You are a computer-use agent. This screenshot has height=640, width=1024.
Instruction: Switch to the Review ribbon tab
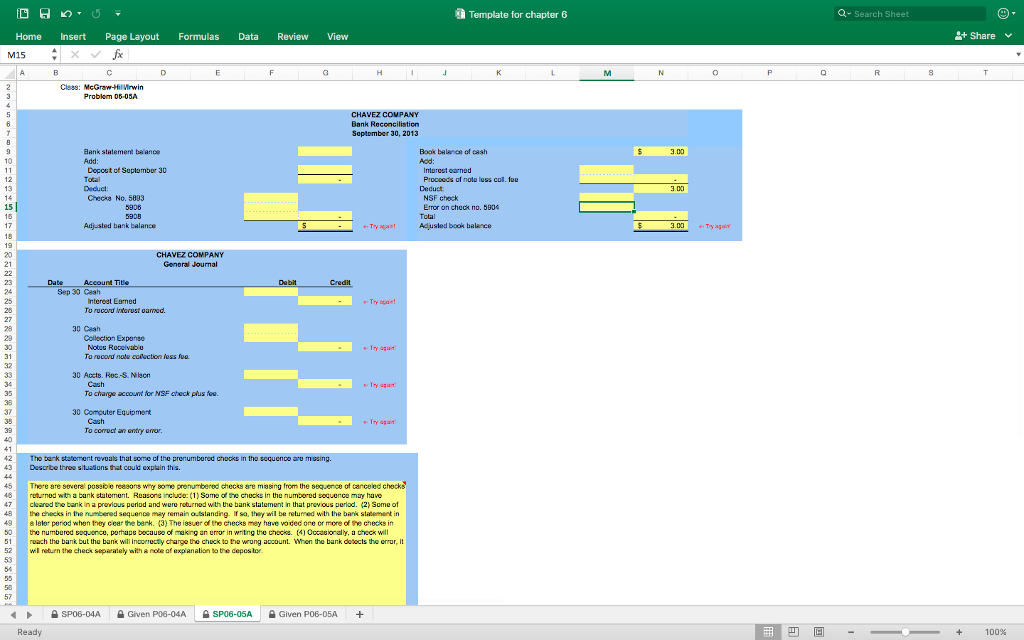(x=292, y=36)
